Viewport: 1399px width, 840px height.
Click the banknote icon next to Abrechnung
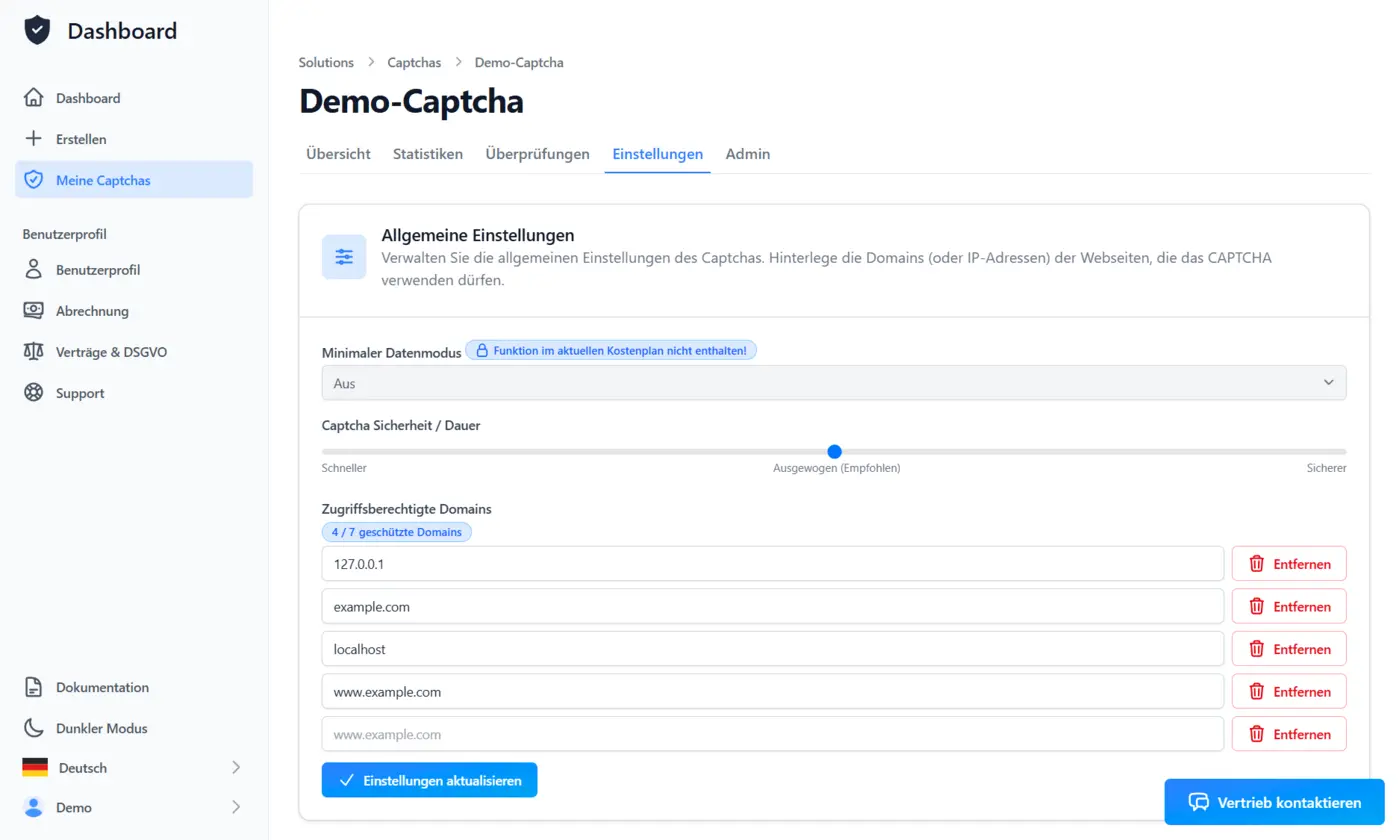click(34, 311)
